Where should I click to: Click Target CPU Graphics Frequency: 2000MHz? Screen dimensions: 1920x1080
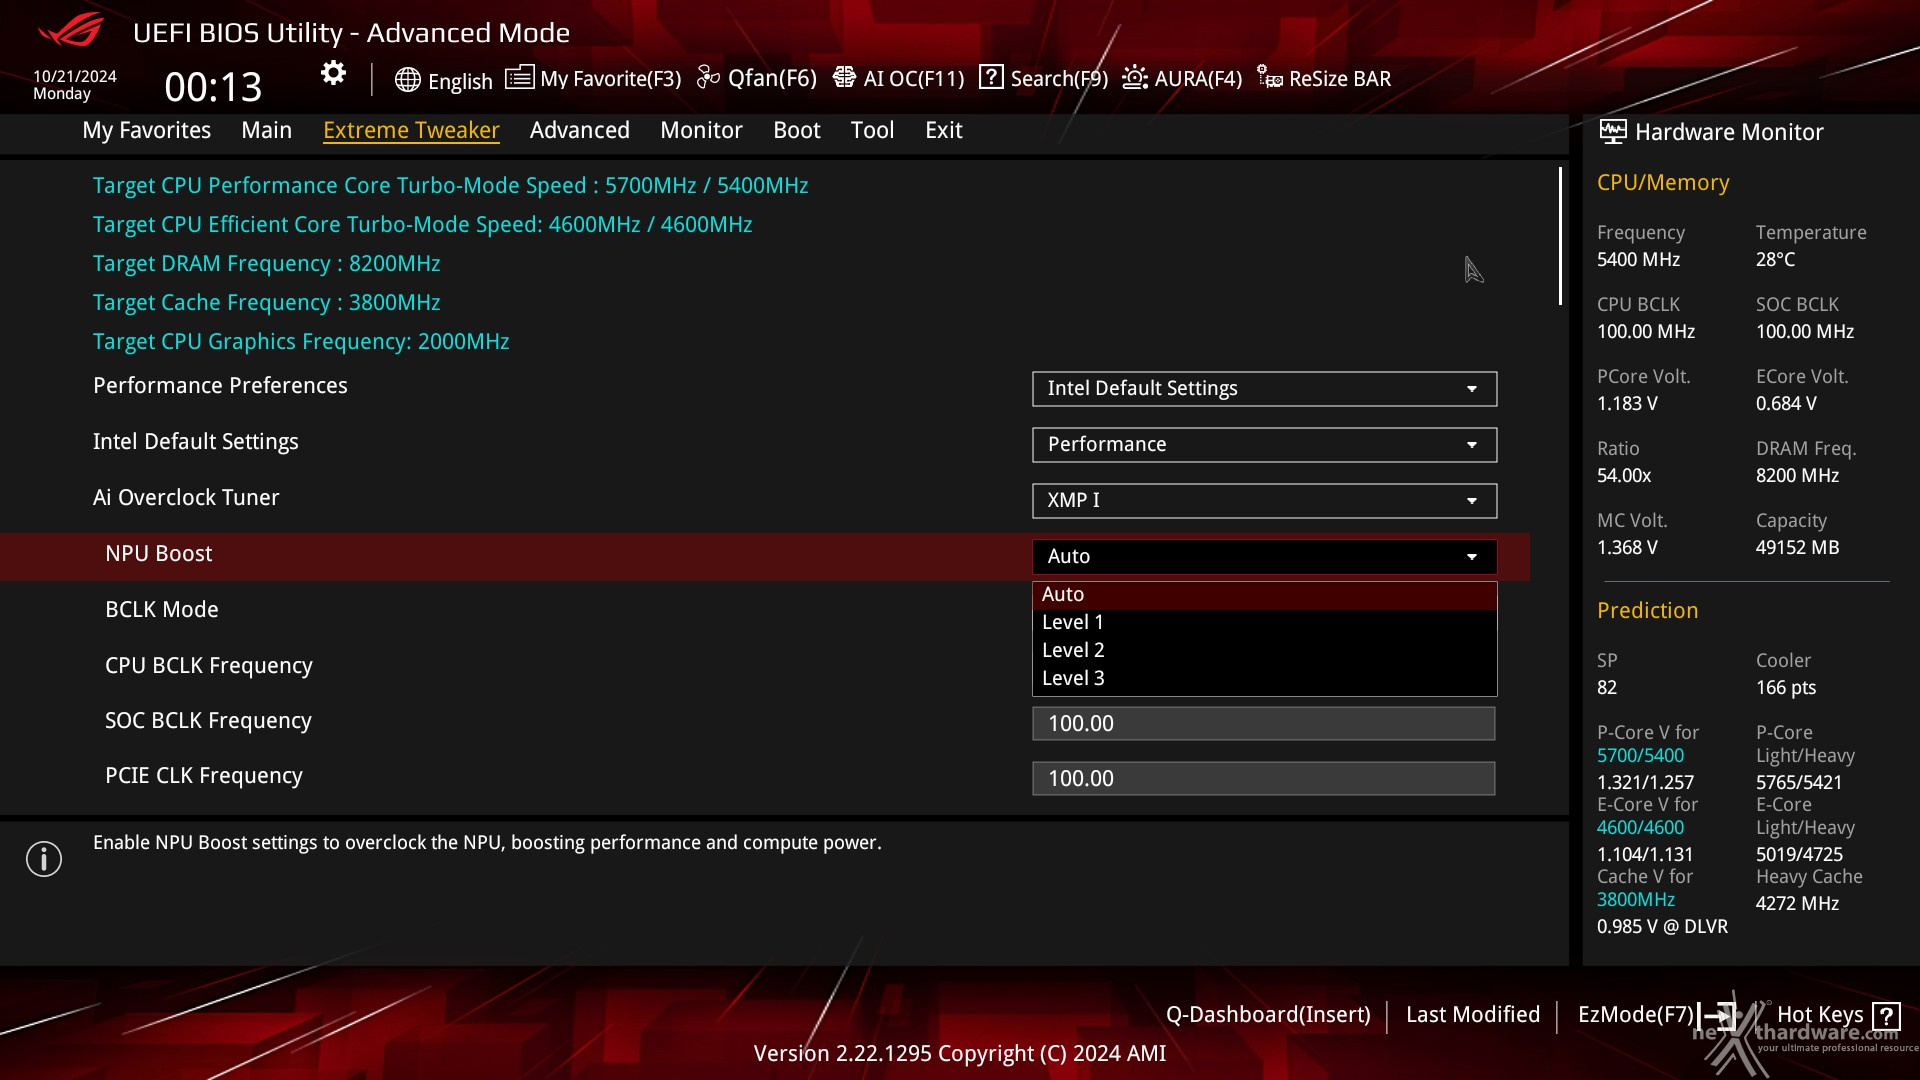[x=301, y=342]
